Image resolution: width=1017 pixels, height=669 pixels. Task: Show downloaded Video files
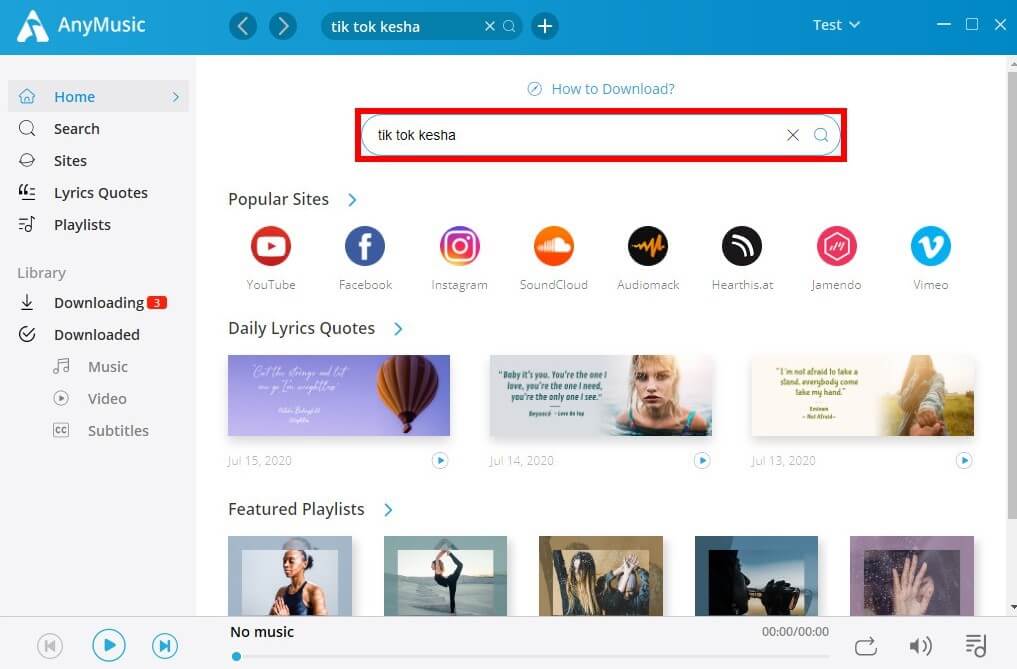click(x=107, y=398)
